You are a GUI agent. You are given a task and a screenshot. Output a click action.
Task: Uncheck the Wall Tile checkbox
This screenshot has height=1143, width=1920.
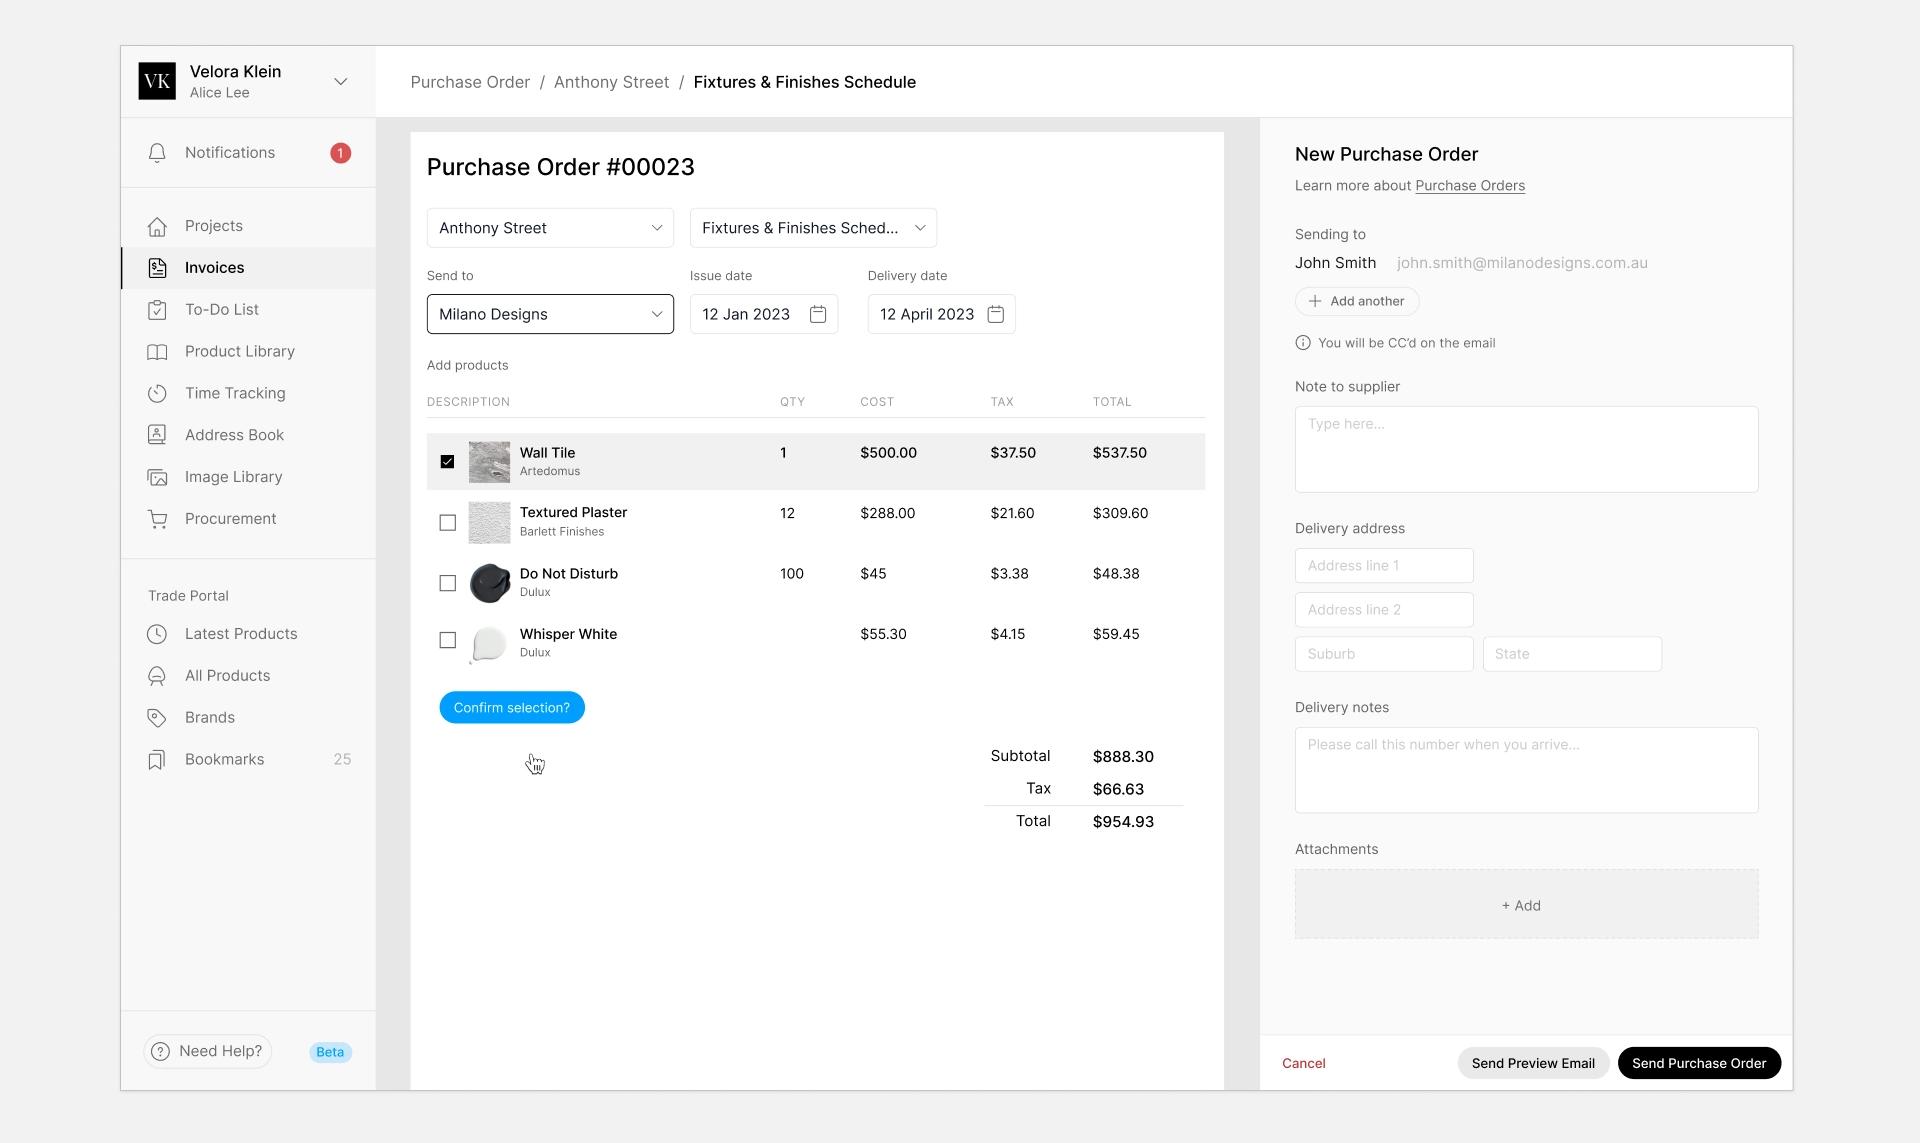point(447,462)
